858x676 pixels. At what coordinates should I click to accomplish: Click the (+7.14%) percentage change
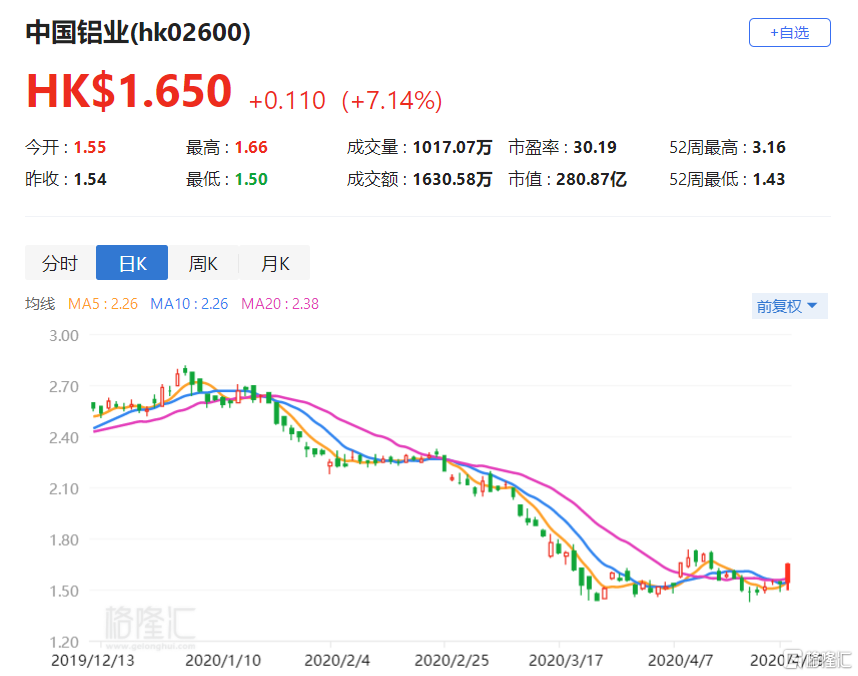(392, 101)
